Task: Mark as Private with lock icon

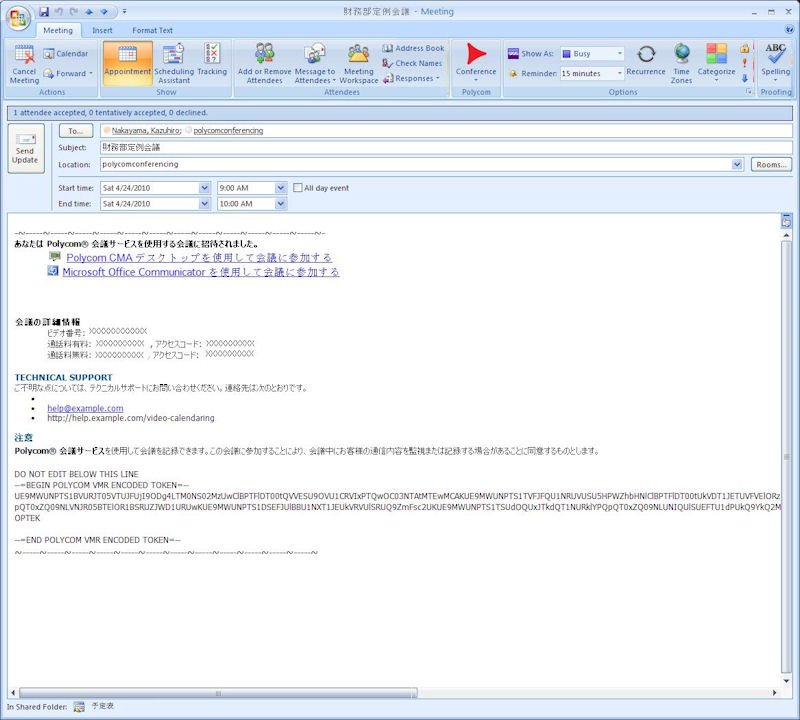Action: (x=745, y=48)
